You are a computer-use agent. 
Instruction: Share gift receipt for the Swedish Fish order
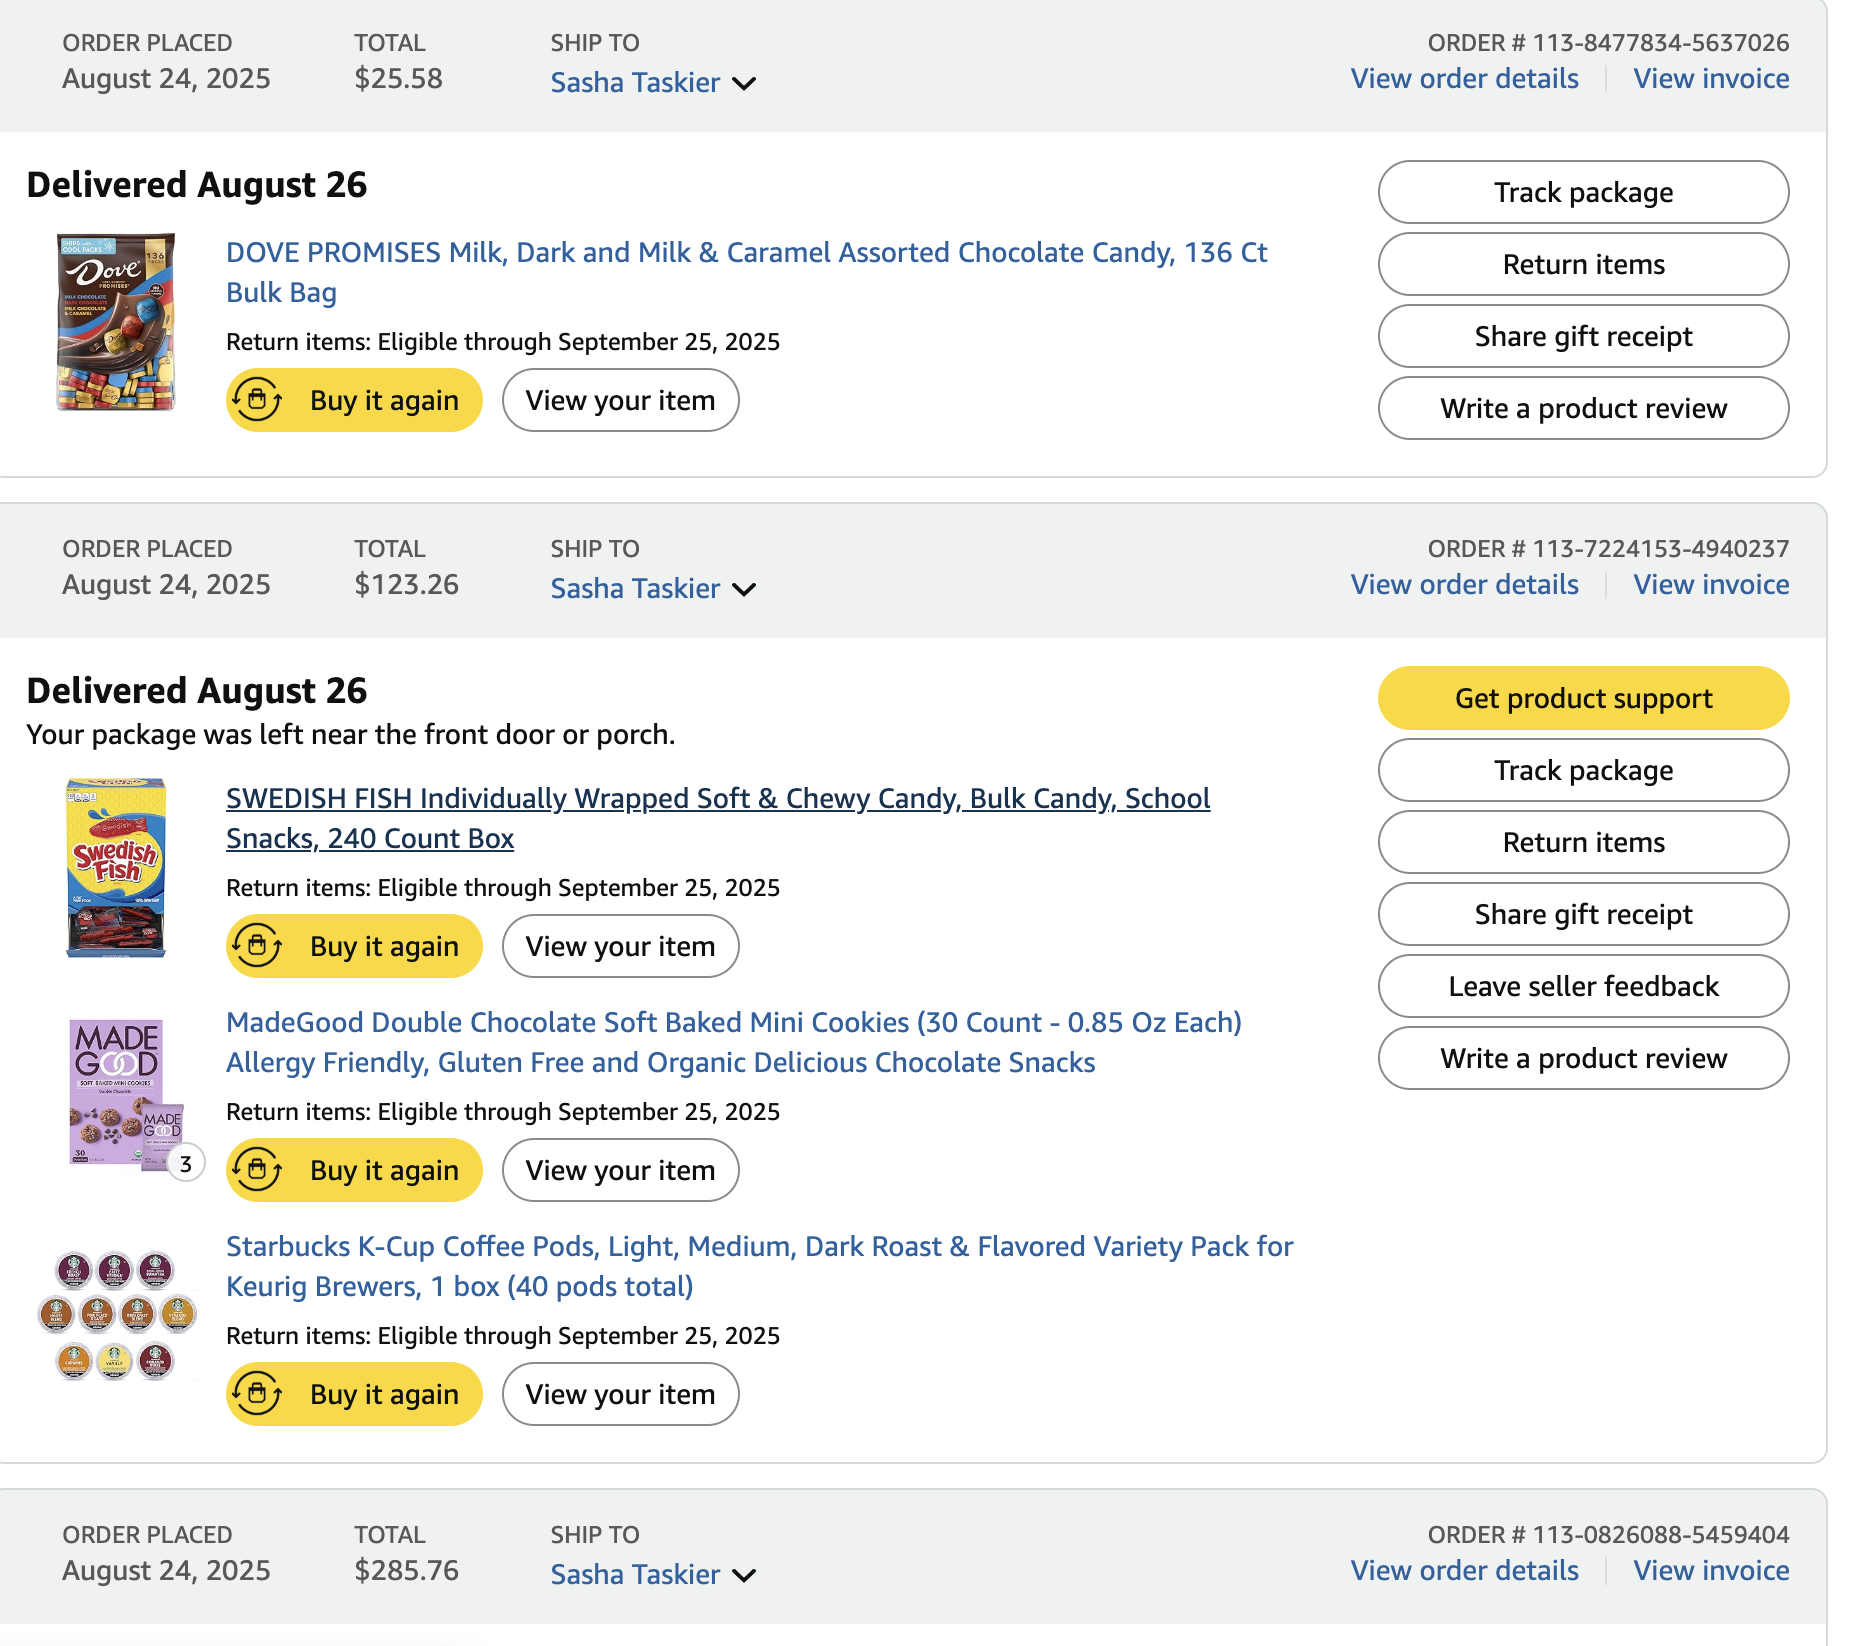point(1583,914)
